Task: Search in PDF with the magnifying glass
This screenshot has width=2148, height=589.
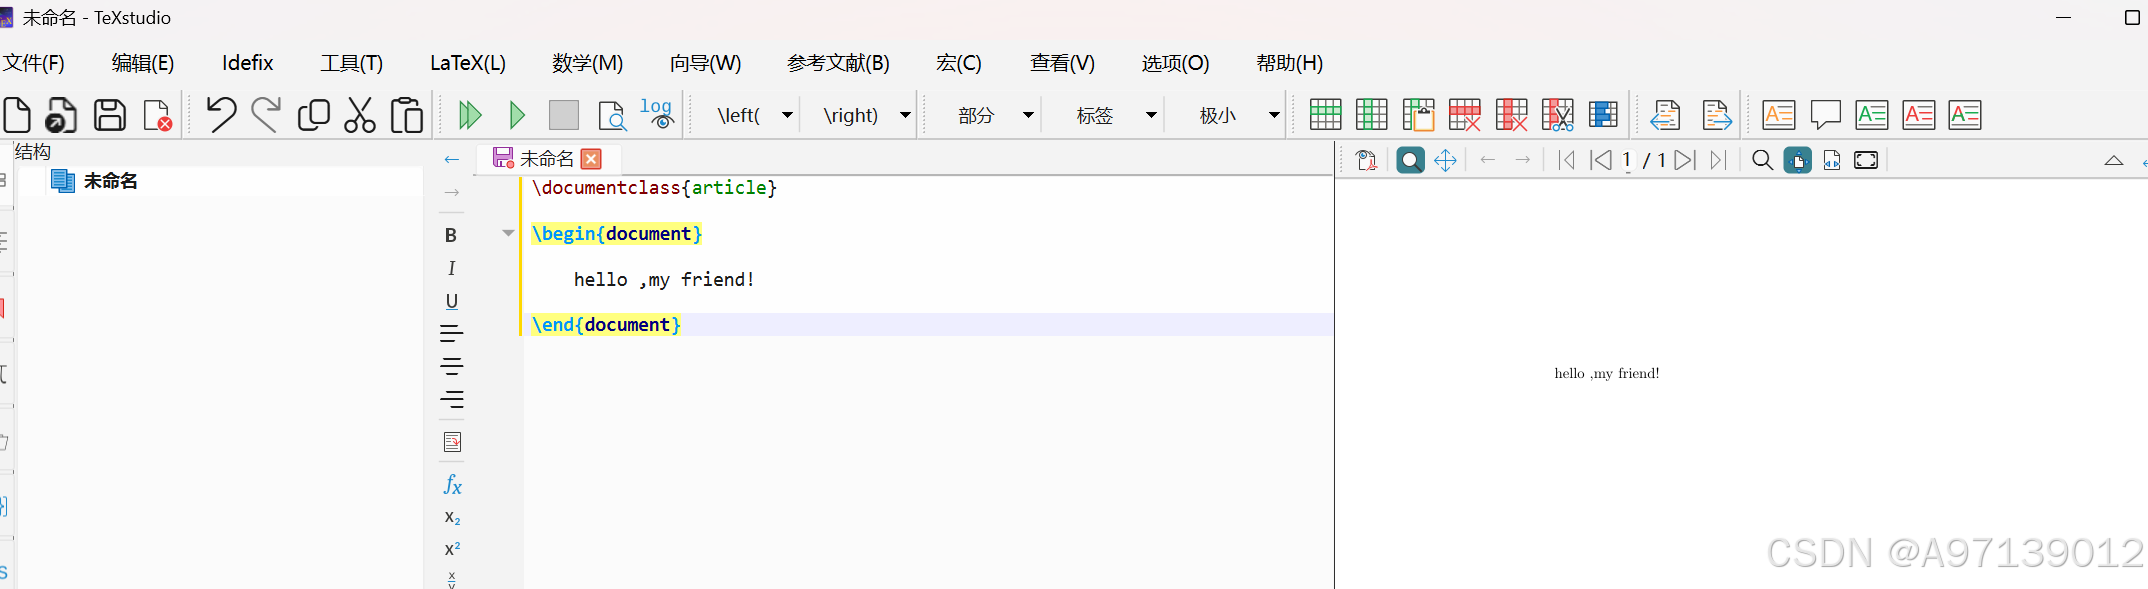Action: click(x=1762, y=160)
